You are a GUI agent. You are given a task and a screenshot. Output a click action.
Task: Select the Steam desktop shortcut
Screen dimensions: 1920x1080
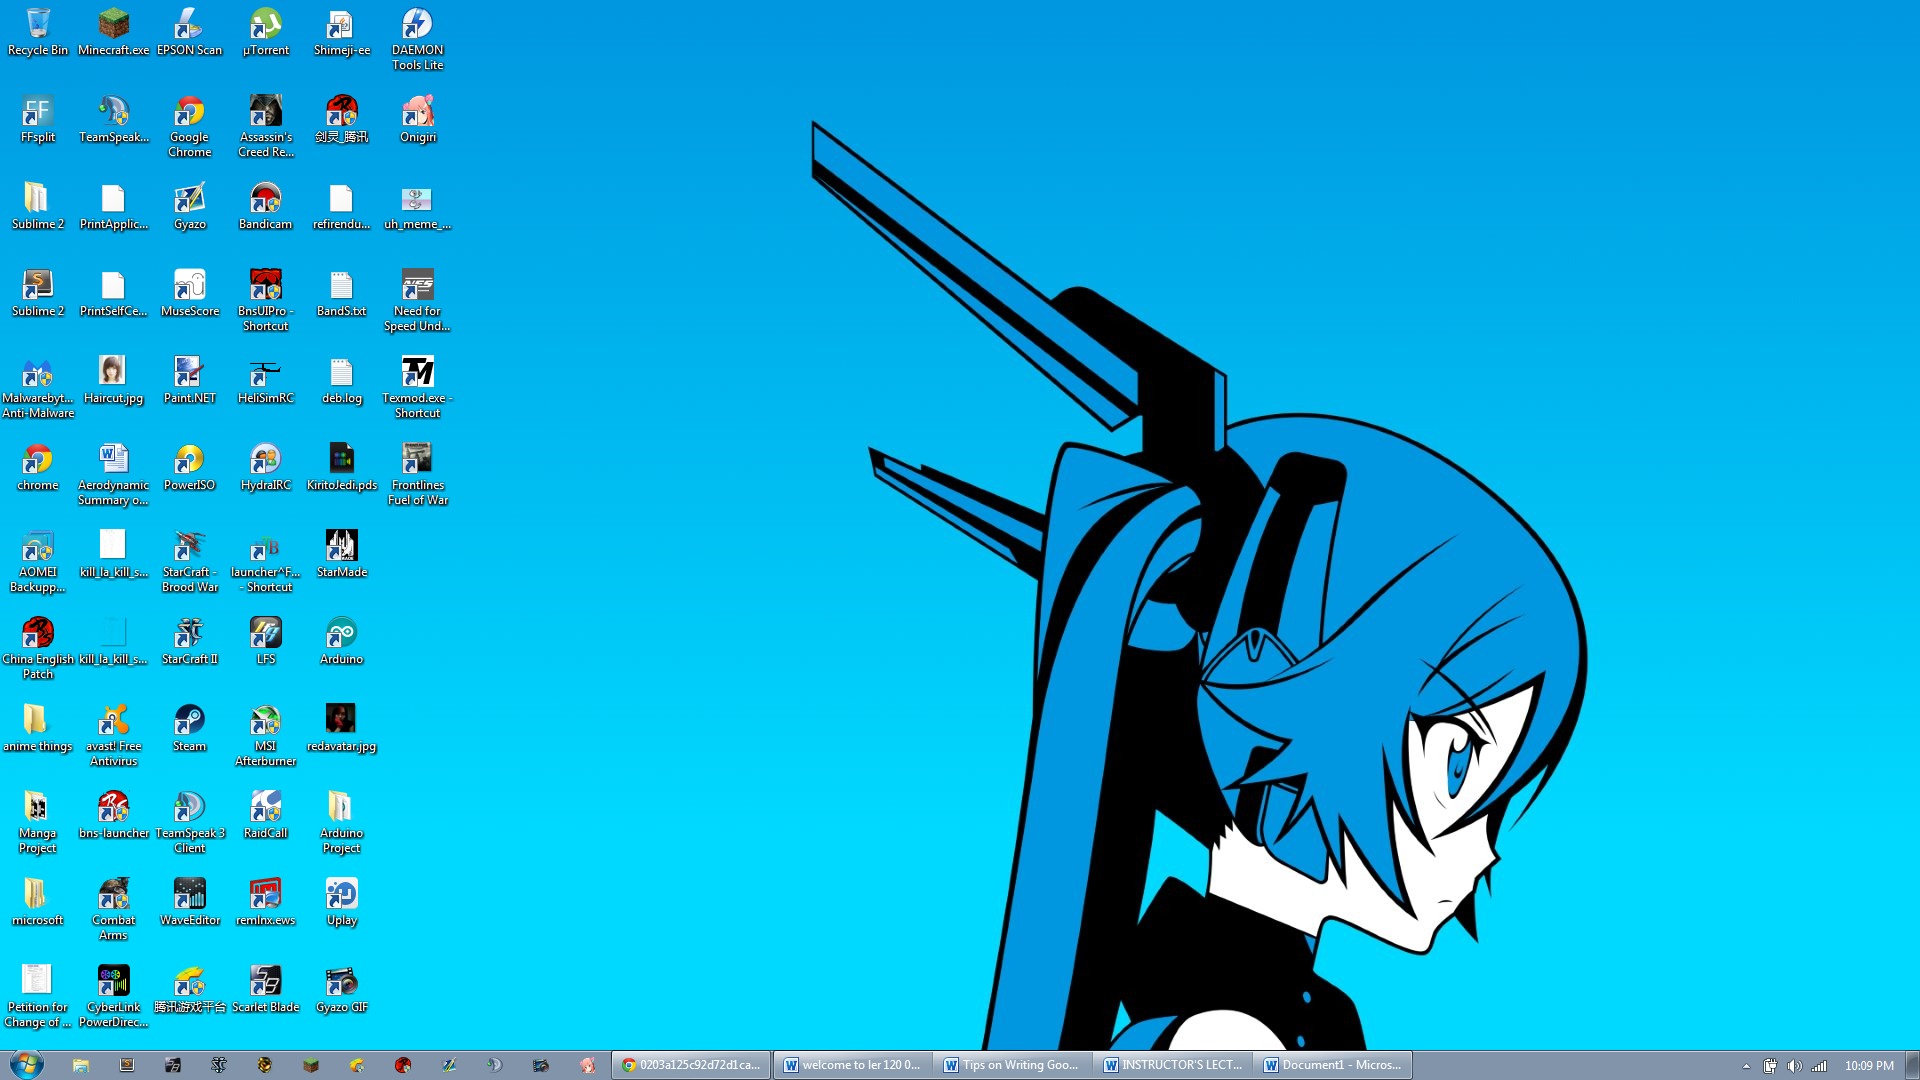point(189,728)
